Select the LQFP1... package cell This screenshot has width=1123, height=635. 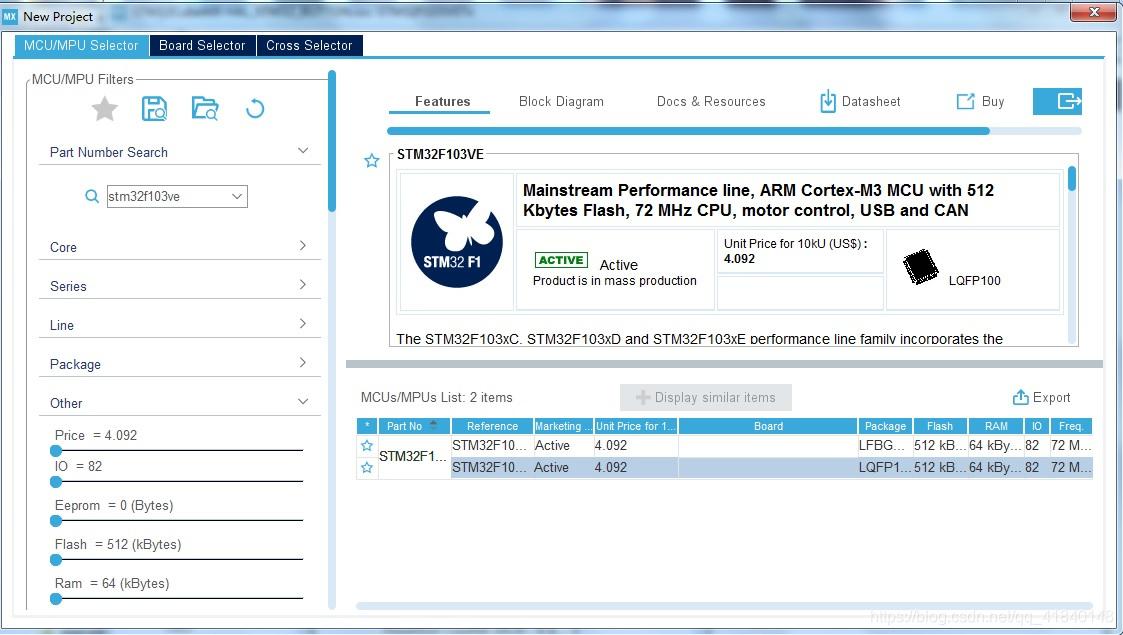tap(885, 467)
